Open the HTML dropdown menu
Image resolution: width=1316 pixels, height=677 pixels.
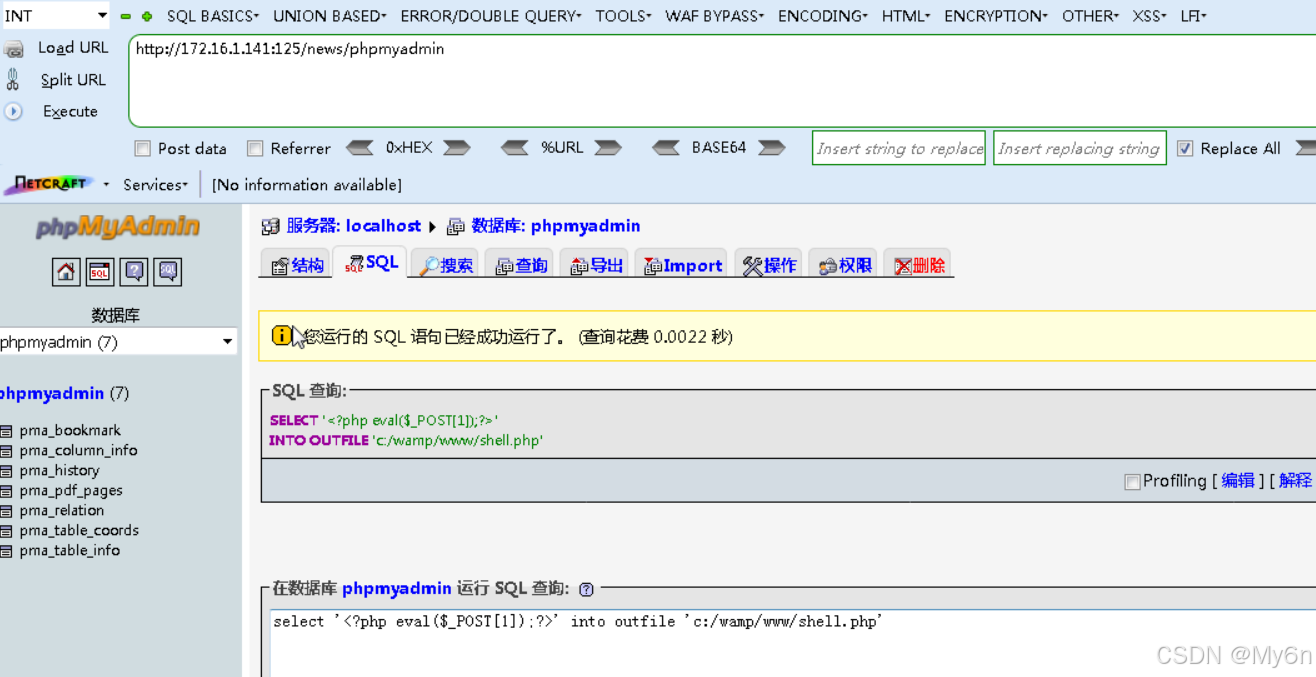[x=906, y=16]
